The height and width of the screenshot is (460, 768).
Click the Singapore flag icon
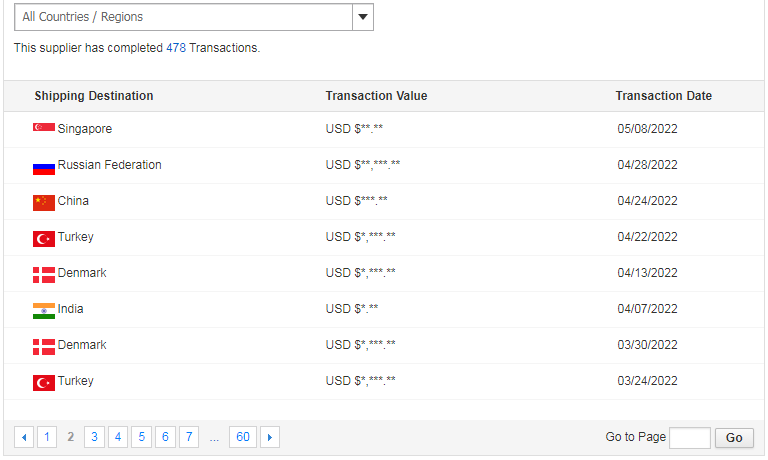point(44,127)
